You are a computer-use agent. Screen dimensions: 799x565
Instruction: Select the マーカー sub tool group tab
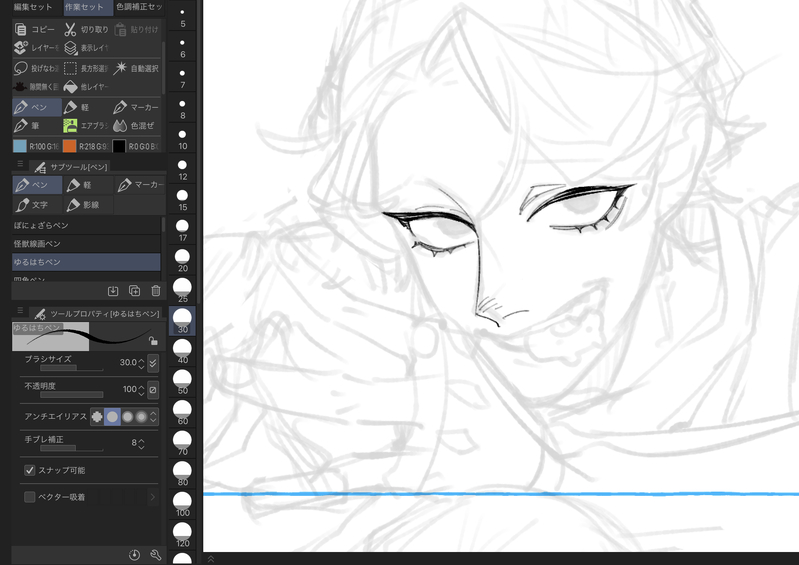pos(140,185)
